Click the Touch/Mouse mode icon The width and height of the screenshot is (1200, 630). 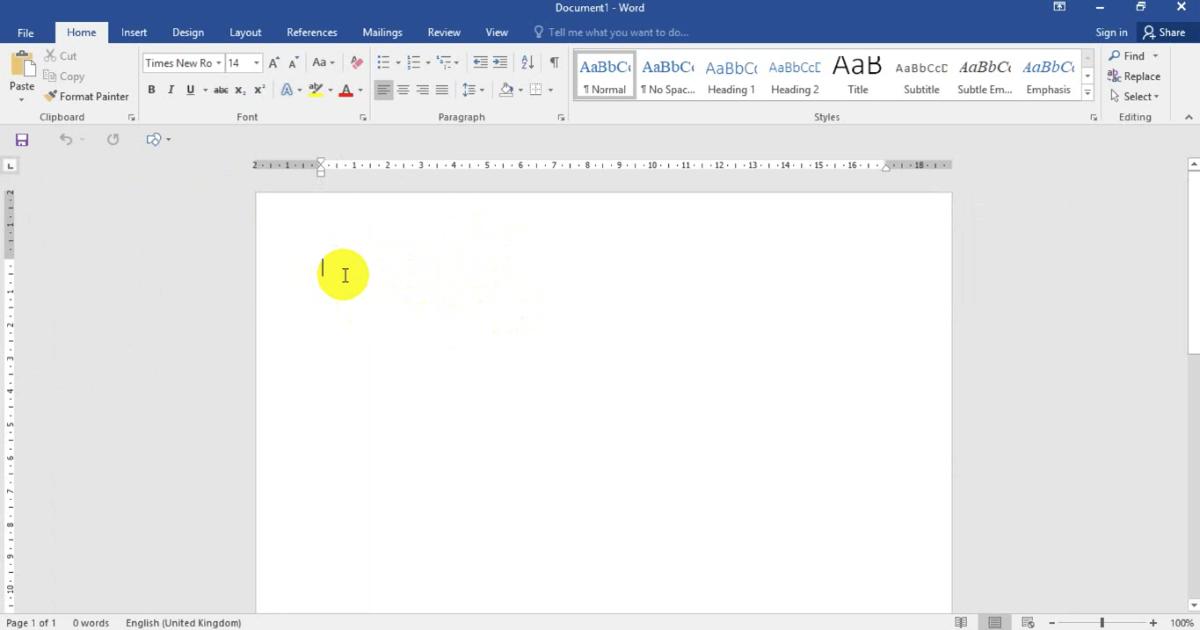click(x=153, y=140)
